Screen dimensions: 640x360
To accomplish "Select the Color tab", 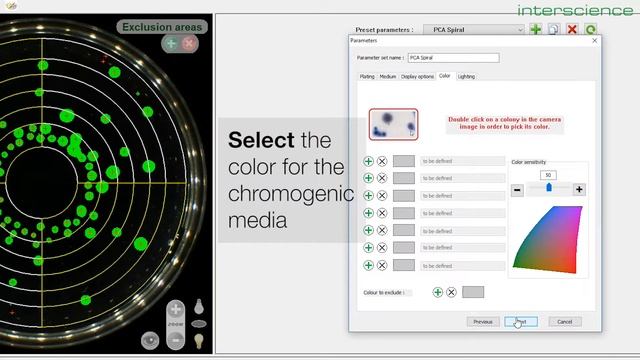I will [x=444, y=76].
